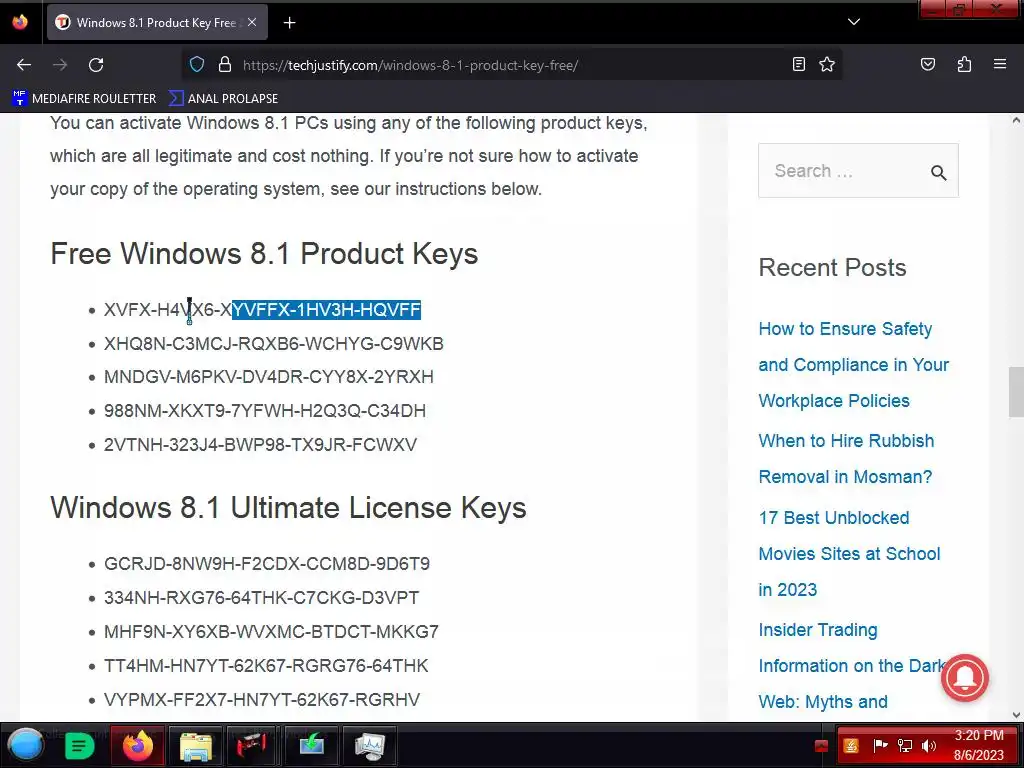
Task: Submit search with magnifier icon
Action: coord(938,172)
